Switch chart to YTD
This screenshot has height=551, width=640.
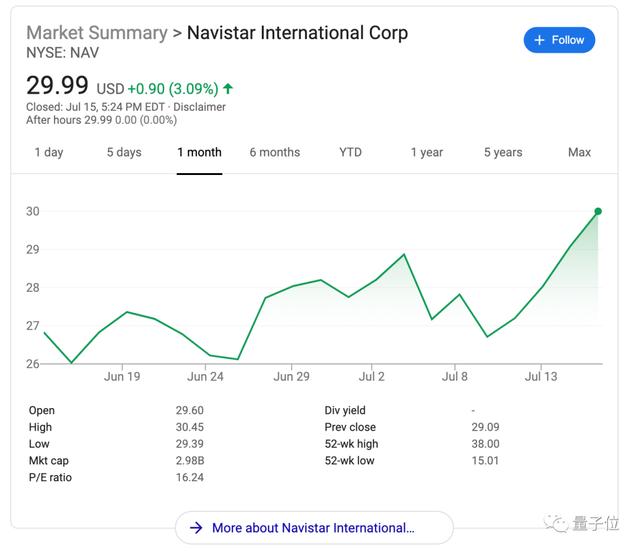(350, 152)
